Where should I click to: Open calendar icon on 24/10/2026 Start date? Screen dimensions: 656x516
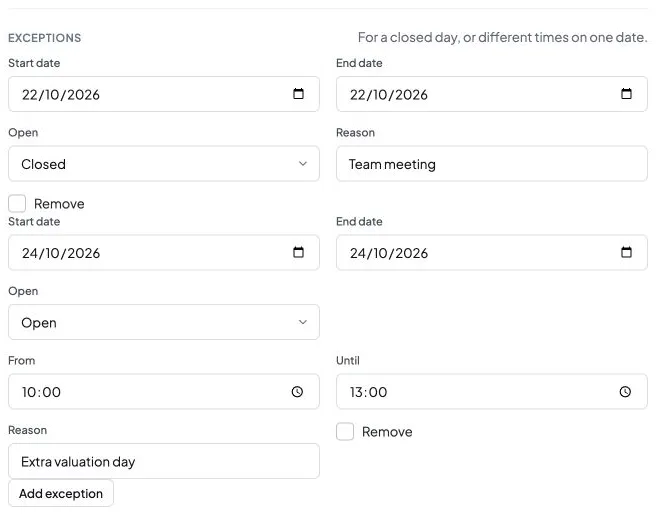(x=298, y=252)
